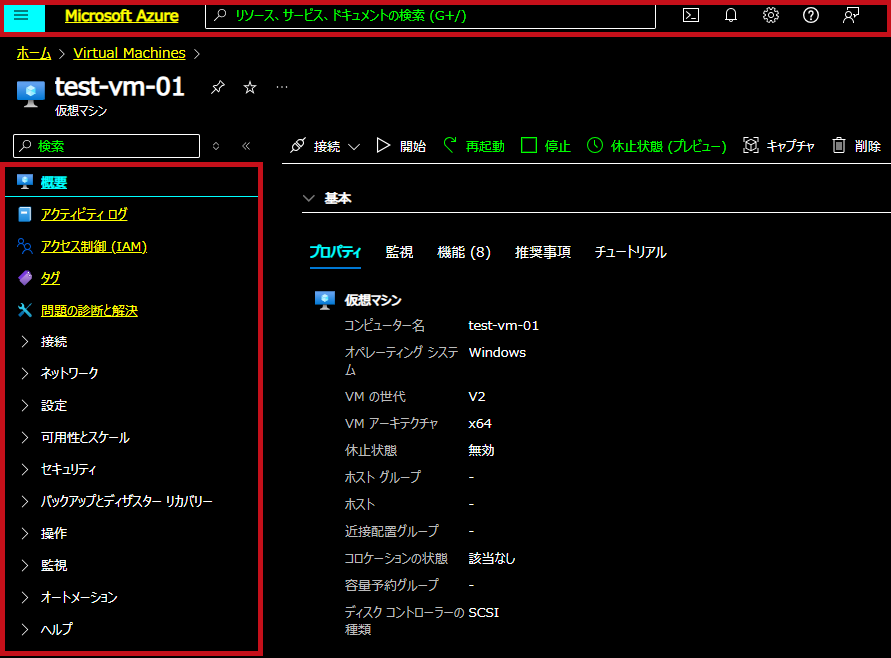Image resolution: width=891 pixels, height=658 pixels.
Task: Switch to the 推奨事項 tab
Action: tap(543, 252)
